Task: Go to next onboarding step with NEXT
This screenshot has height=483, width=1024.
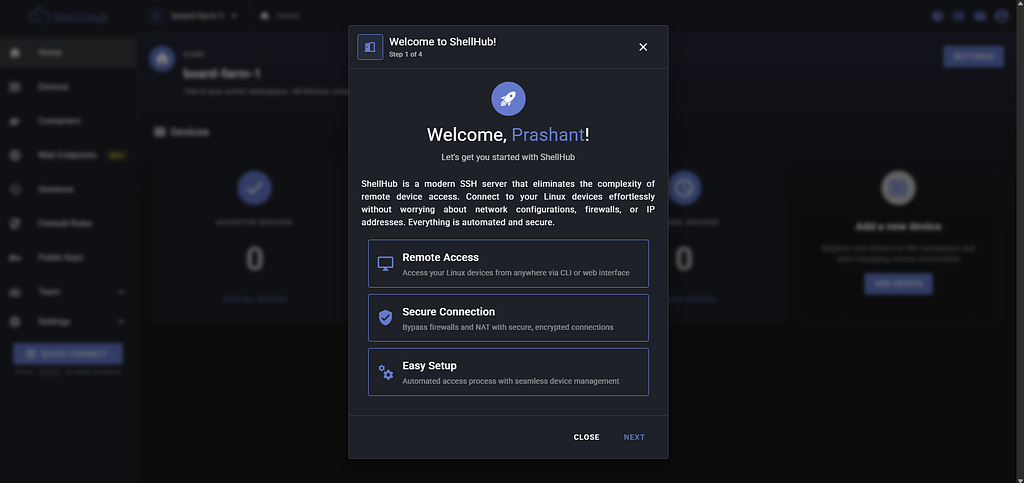Action: tap(634, 437)
